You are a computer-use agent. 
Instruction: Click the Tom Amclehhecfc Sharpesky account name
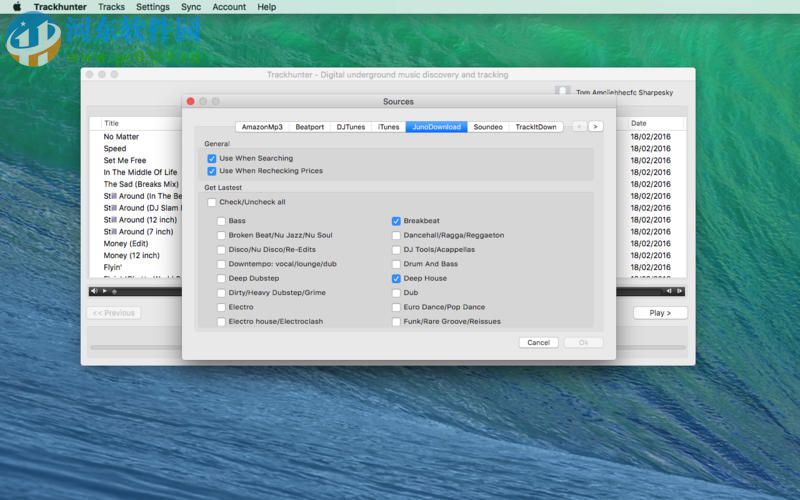[x=624, y=92]
